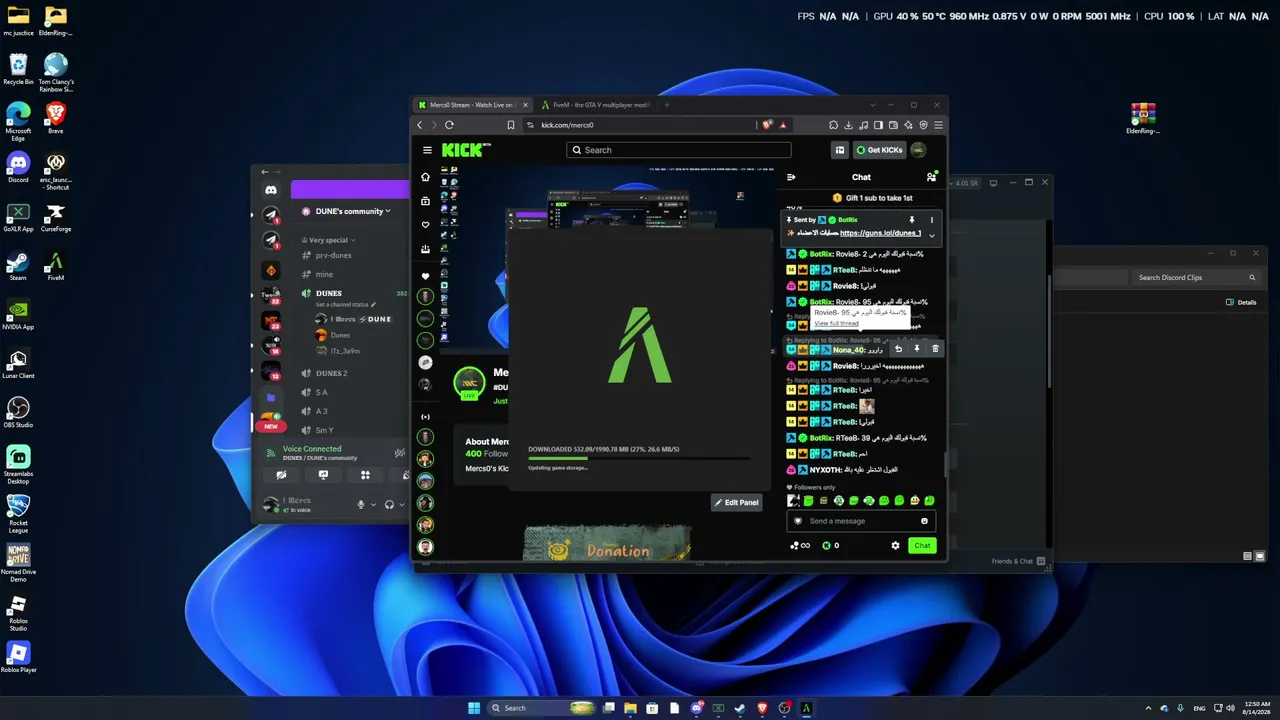
Task: Delete the Nona_40 chat message
Action: click(x=935, y=349)
